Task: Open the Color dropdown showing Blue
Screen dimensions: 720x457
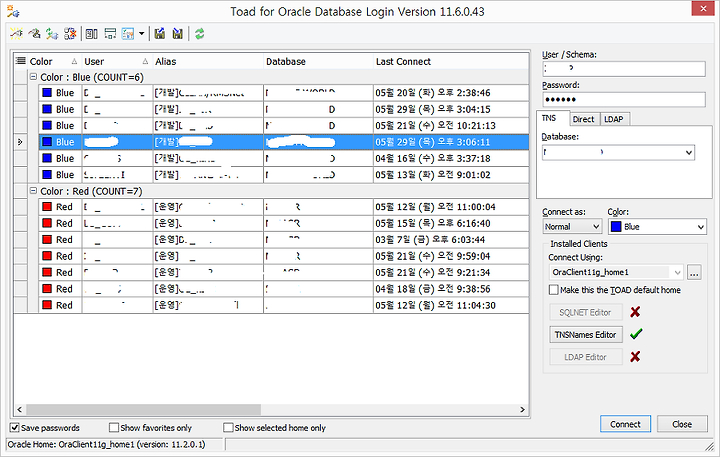Action: (x=701, y=226)
